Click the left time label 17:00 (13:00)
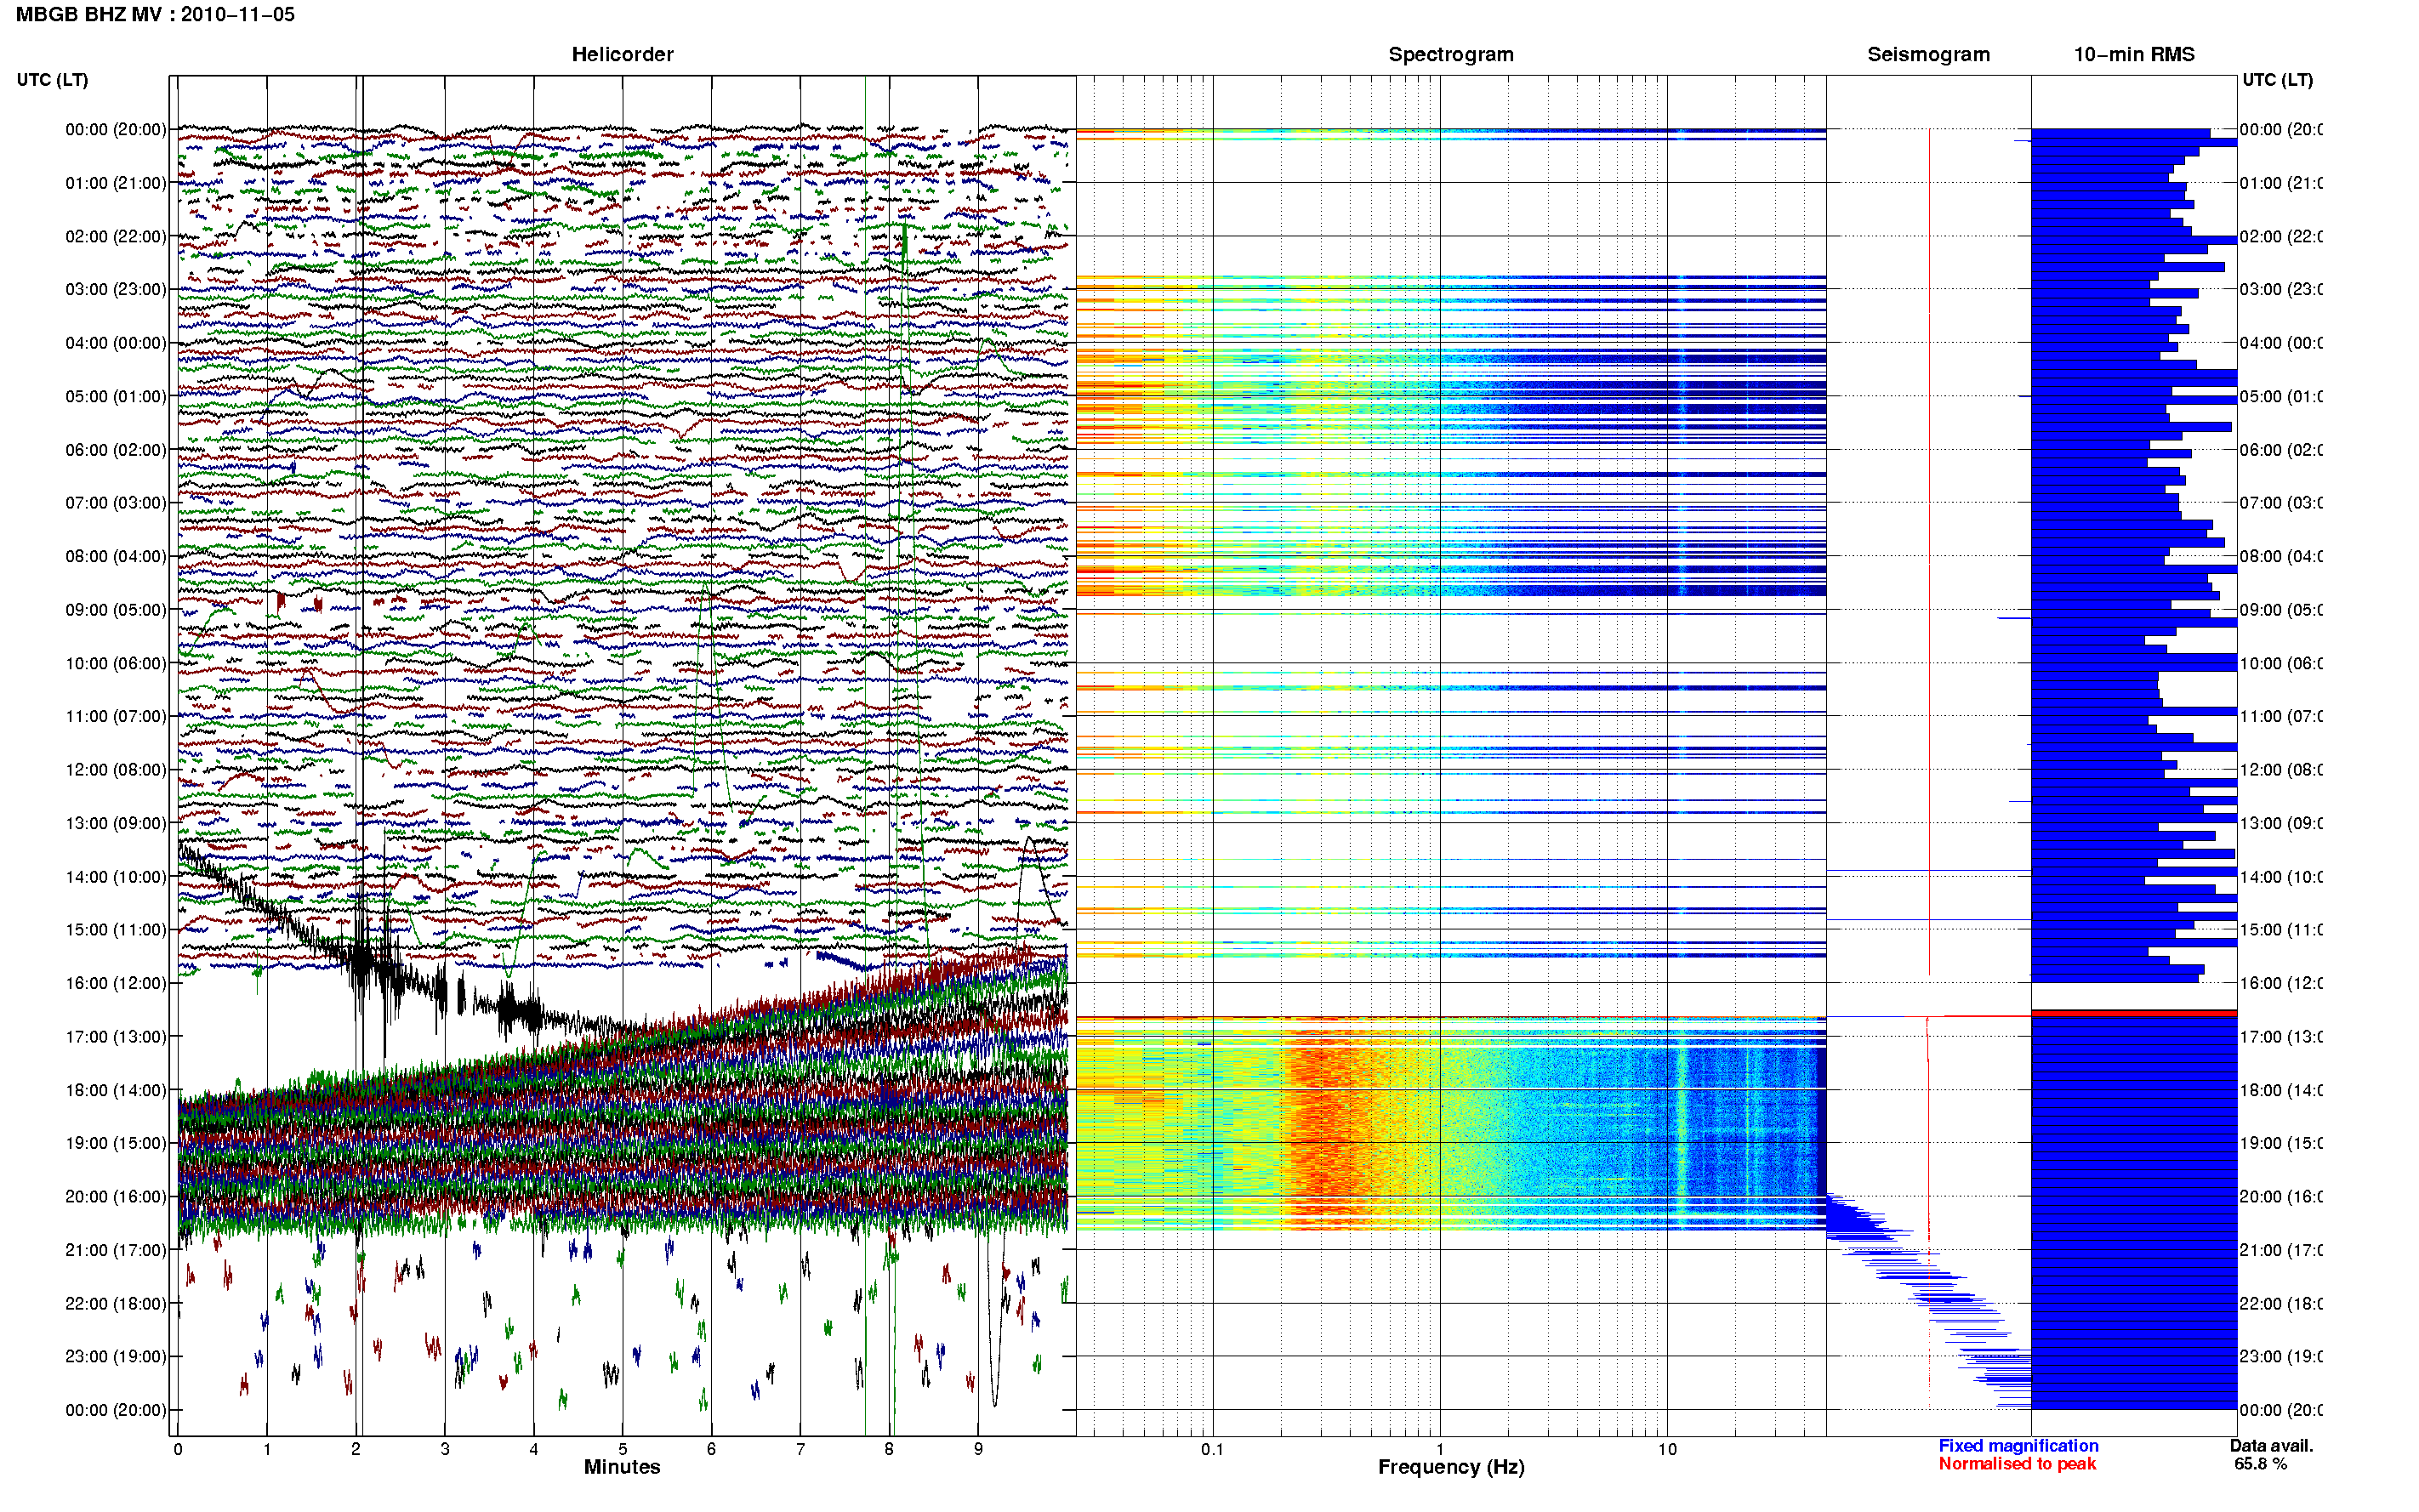This screenshot has width=2419, height=1512. [116, 1037]
